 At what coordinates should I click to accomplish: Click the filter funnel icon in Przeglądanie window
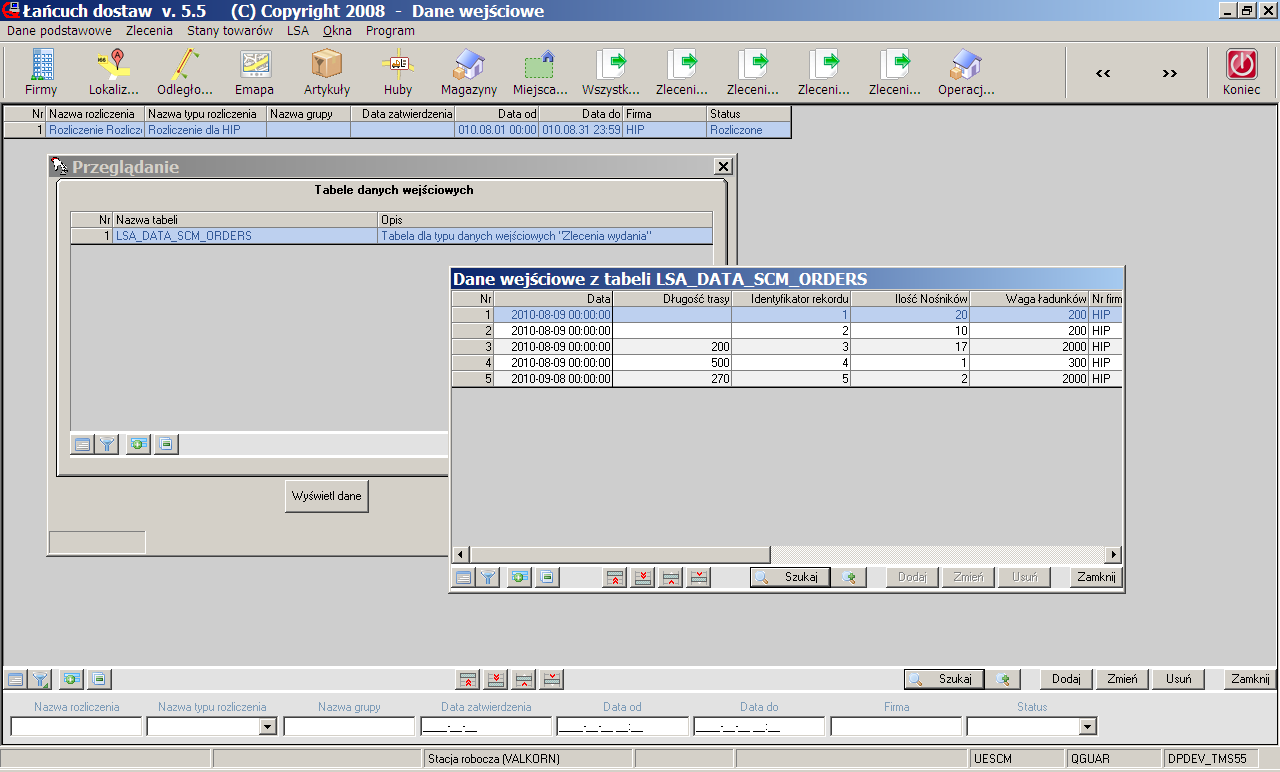(107, 444)
